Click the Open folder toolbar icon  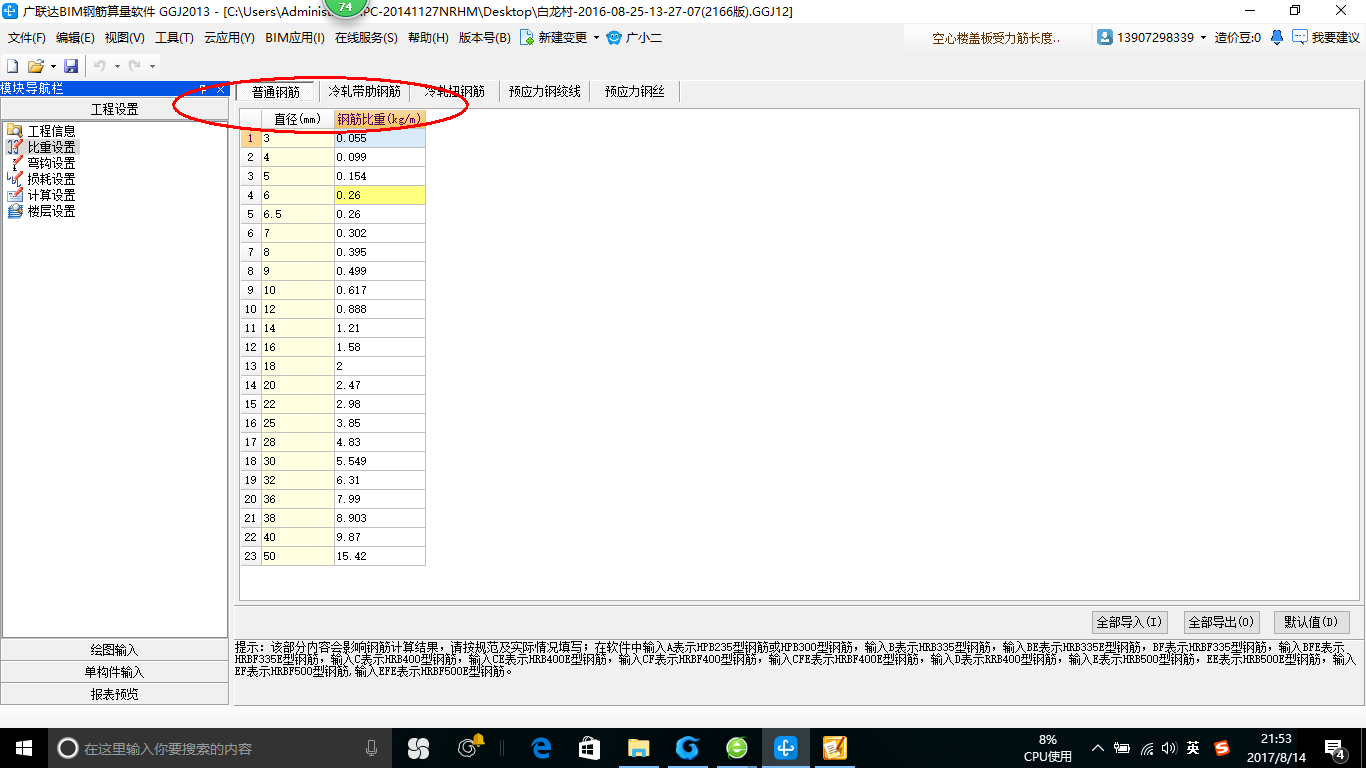pyautogui.click(x=36, y=66)
